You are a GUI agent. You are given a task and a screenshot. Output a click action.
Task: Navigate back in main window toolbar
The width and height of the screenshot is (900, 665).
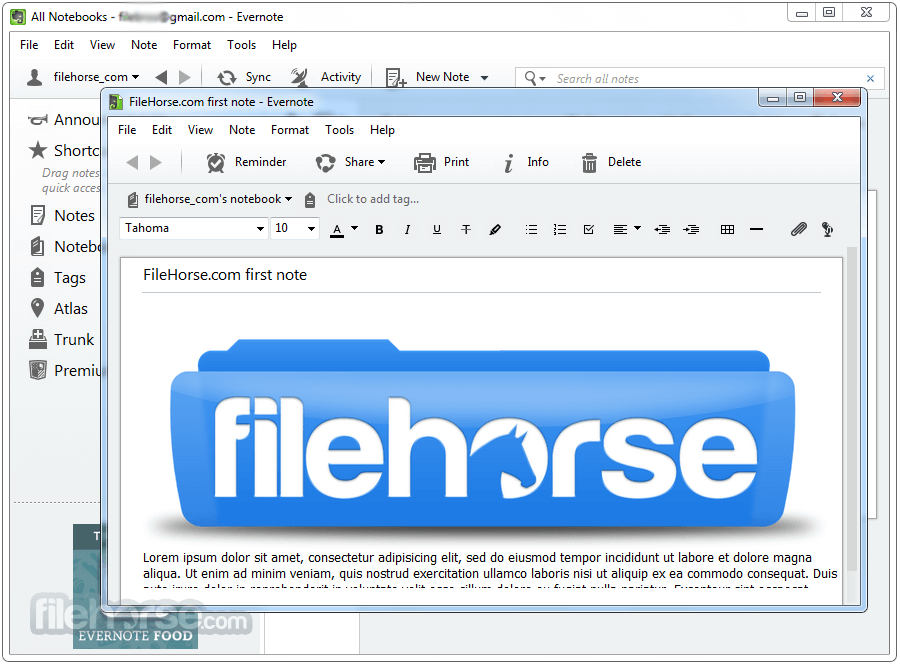point(161,77)
